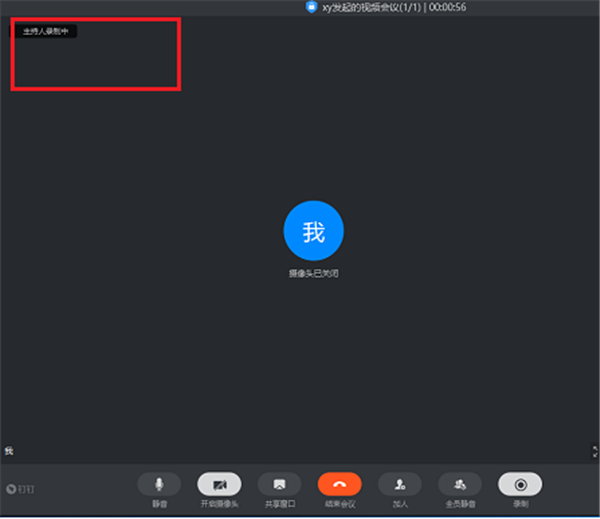Click the 主持人录制中 recording status label

pos(44,31)
